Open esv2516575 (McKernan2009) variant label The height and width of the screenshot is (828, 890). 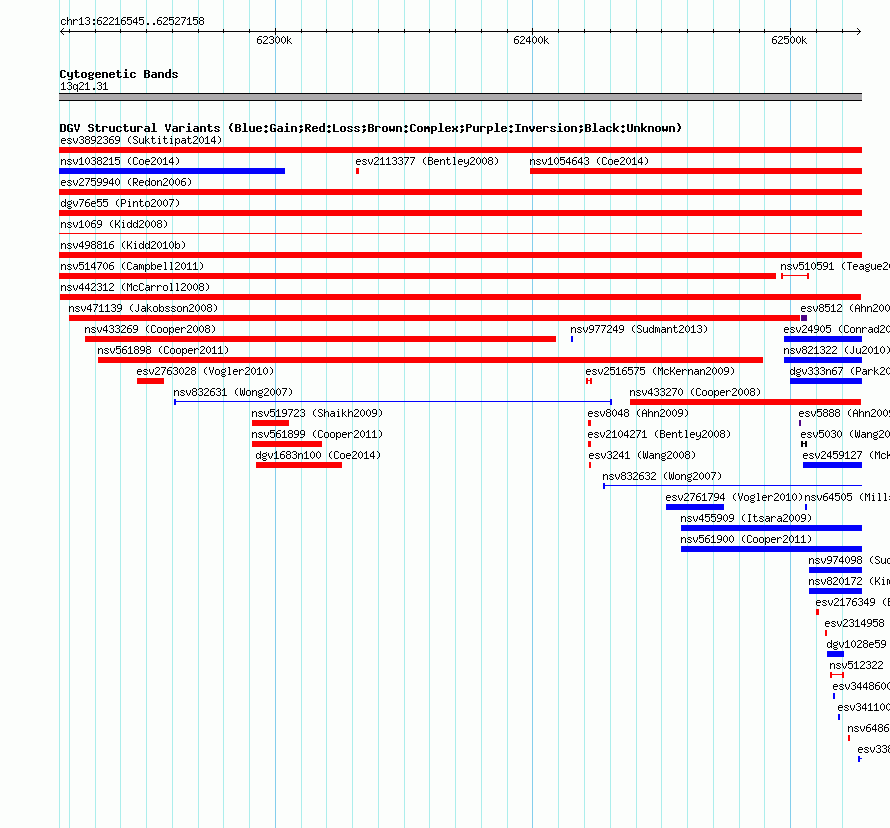(660, 371)
